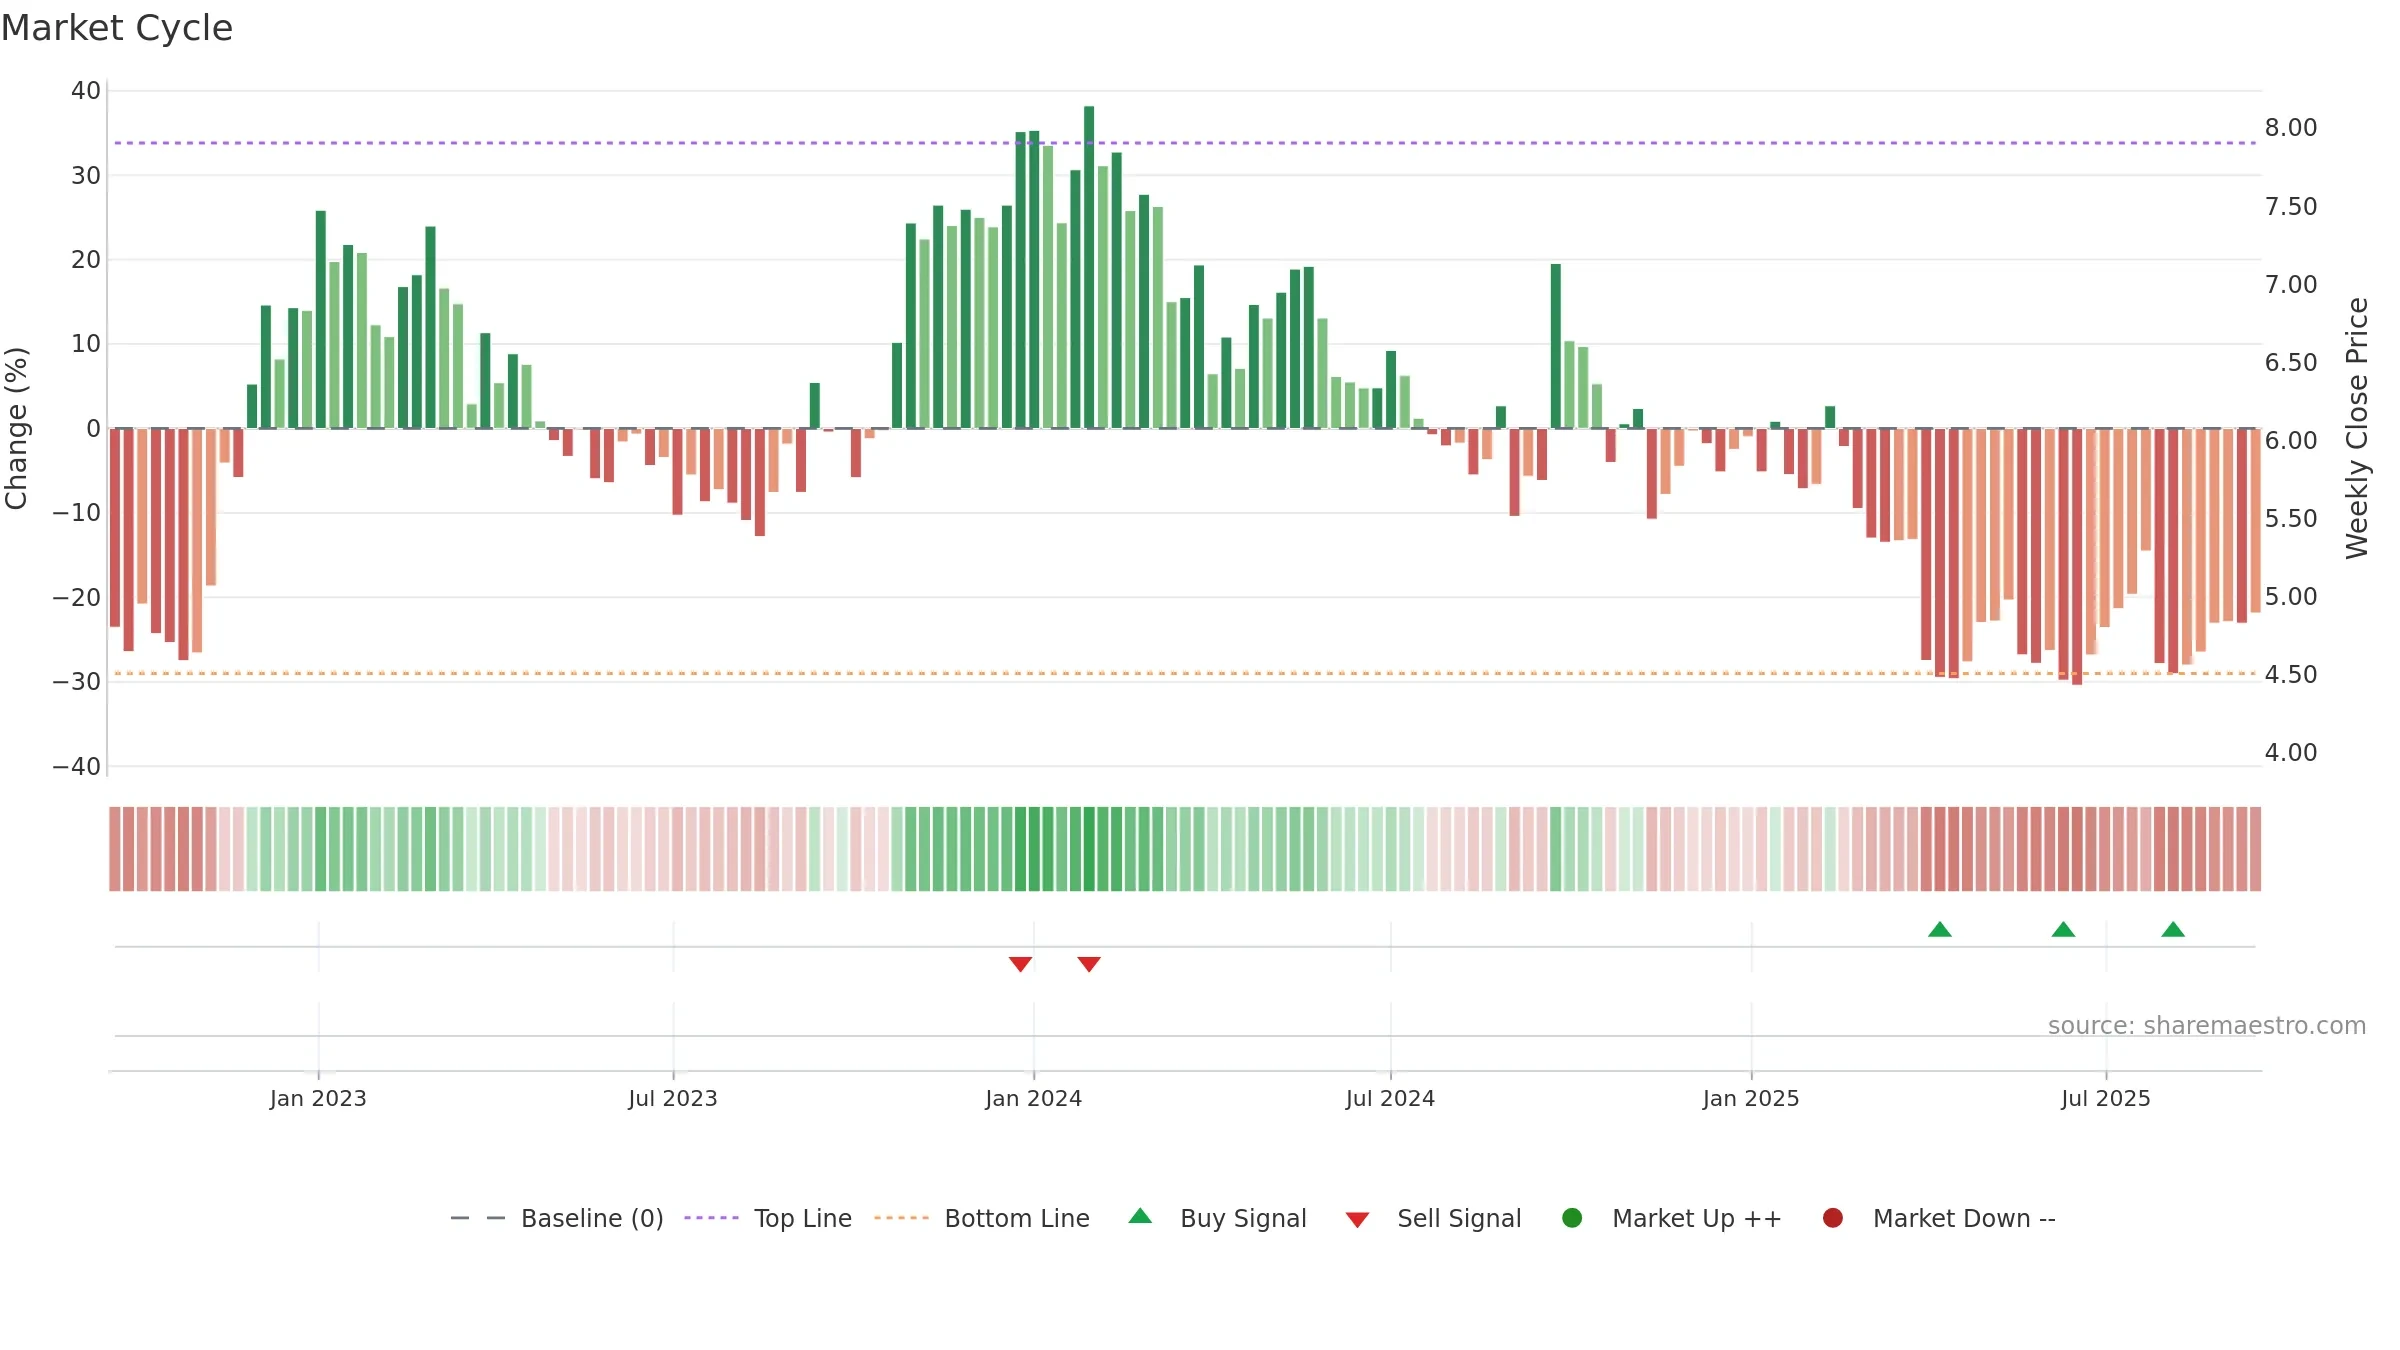Click the Bottom Line orange dotted legend marker
The height and width of the screenshot is (1350, 2400).
tap(901, 1218)
